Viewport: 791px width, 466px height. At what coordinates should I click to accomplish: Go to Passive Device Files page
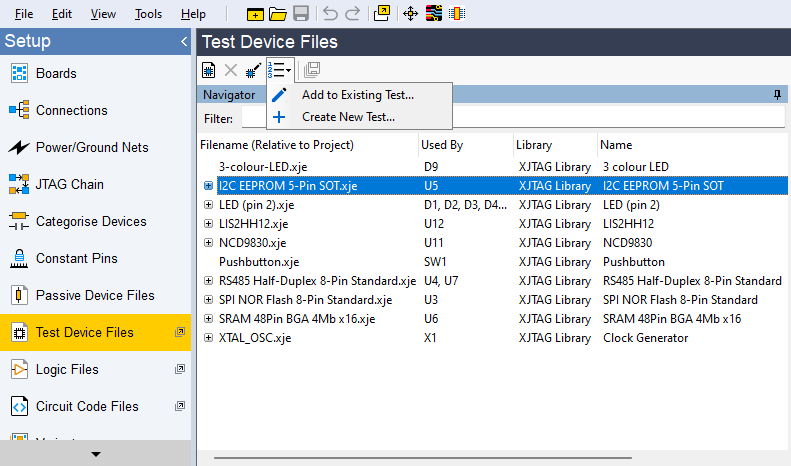(x=95, y=295)
